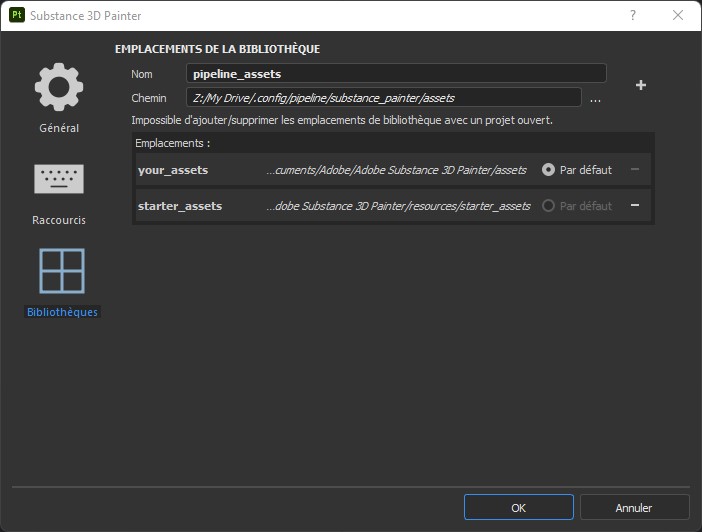The image size is (702, 532).
Task: Cancel with the Annuler button
Action: 634,507
